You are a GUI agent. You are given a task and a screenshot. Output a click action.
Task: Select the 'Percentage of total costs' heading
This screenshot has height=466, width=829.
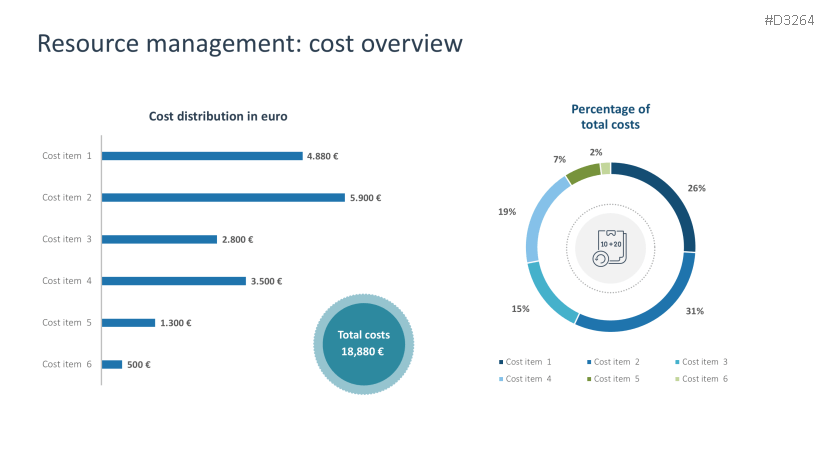point(610,117)
